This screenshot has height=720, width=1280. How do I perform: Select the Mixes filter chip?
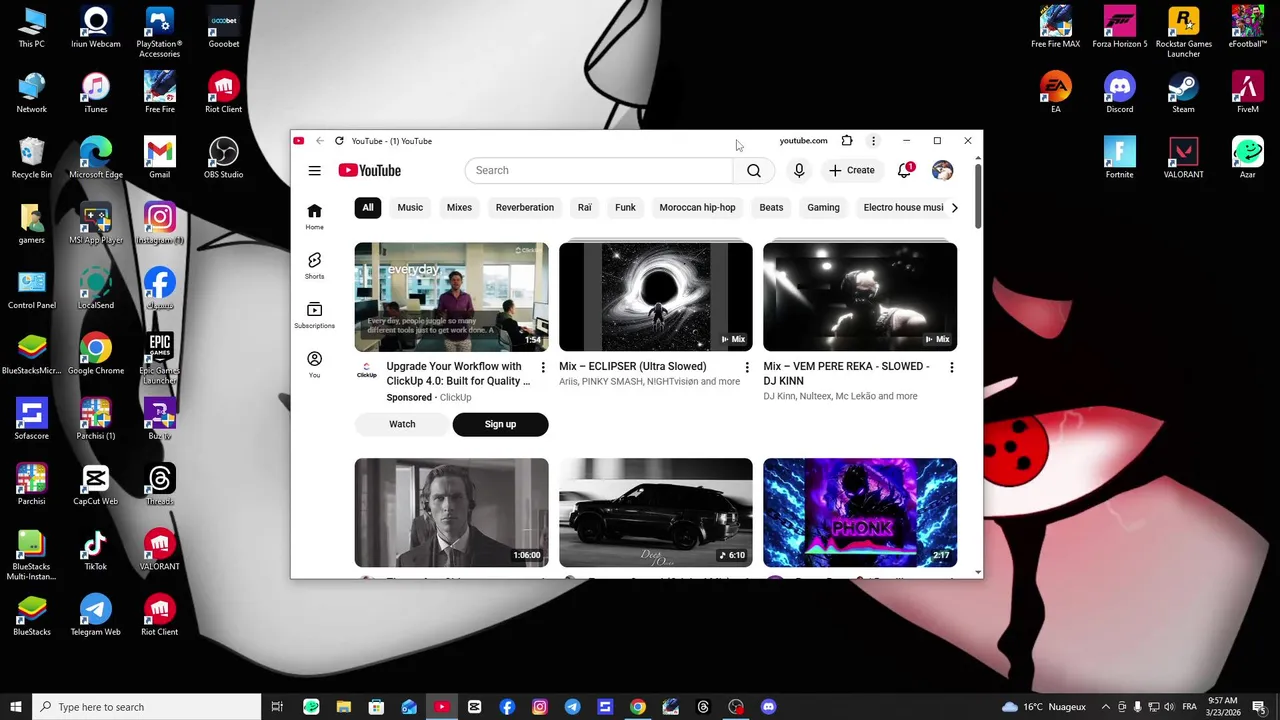coord(459,208)
